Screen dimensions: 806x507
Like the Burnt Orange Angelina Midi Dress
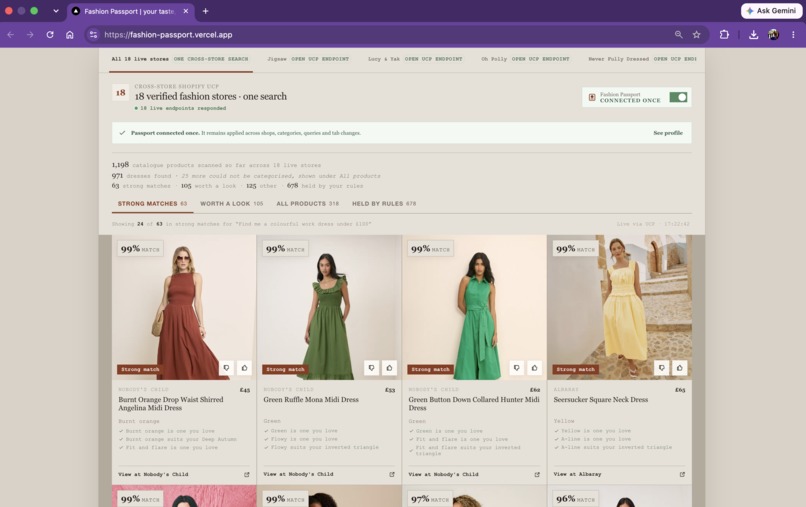coord(245,368)
